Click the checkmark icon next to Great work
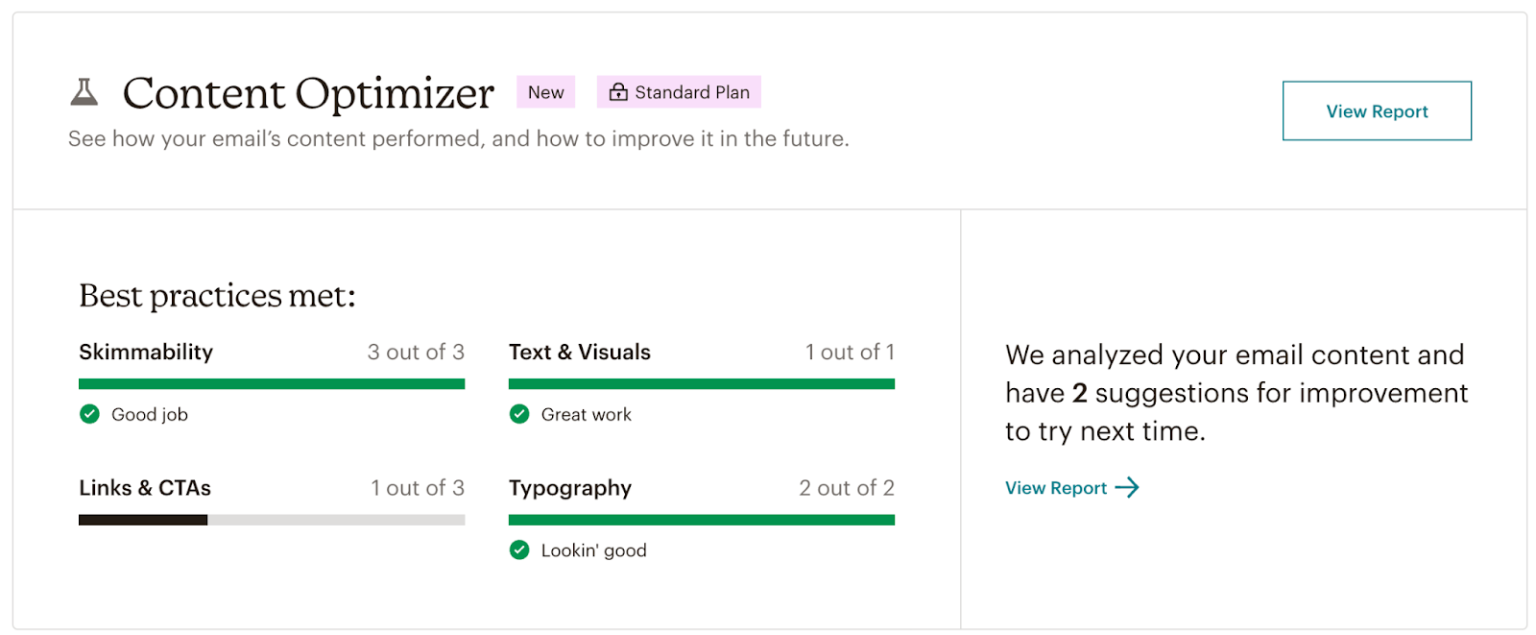1536x635 pixels. coord(520,414)
